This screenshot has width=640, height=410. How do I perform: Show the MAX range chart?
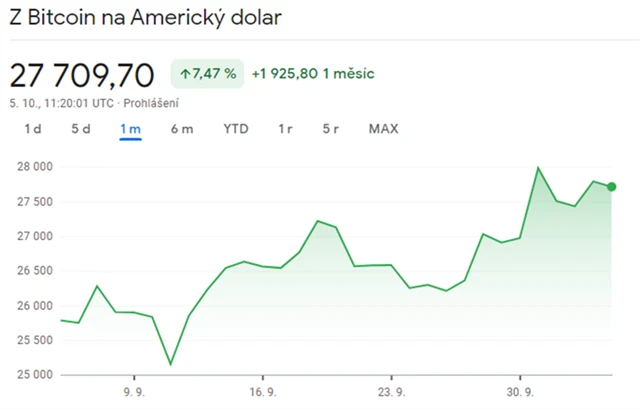coord(383,129)
